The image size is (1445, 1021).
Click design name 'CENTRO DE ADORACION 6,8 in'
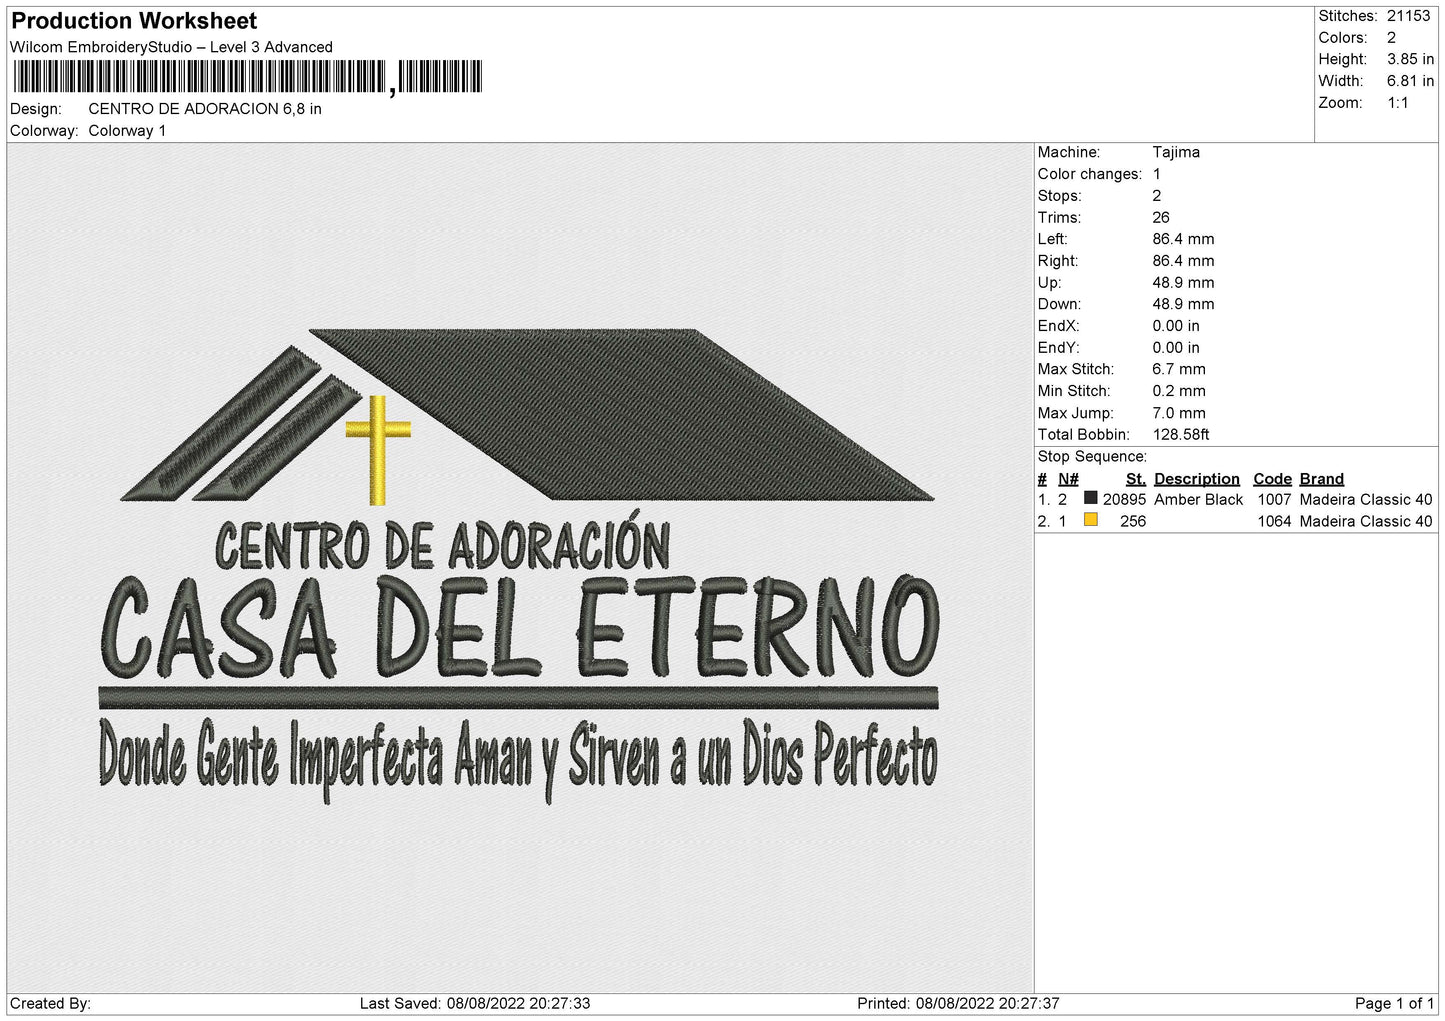tap(205, 109)
